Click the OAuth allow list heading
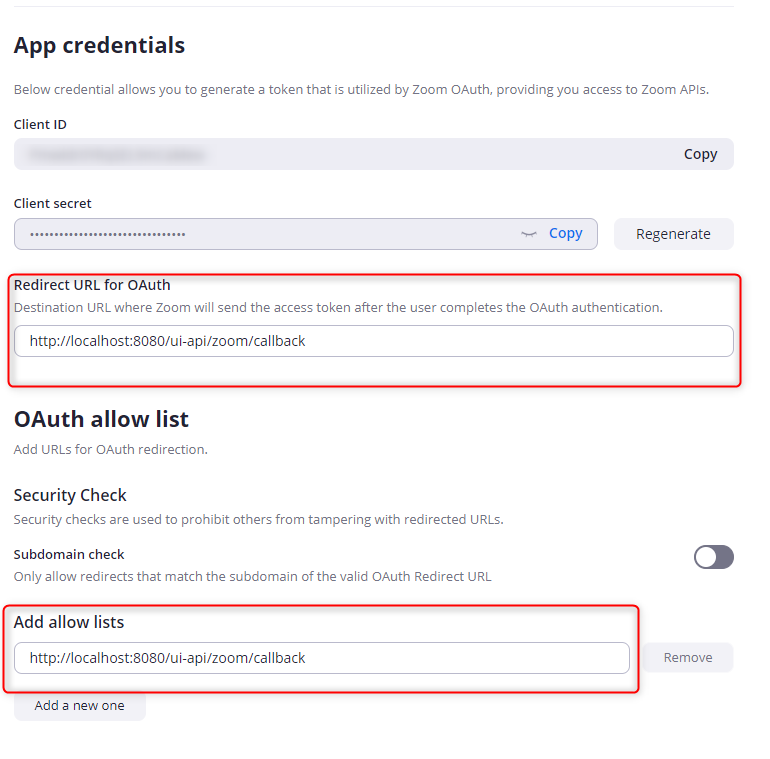This screenshot has height=759, width=770. [x=101, y=419]
